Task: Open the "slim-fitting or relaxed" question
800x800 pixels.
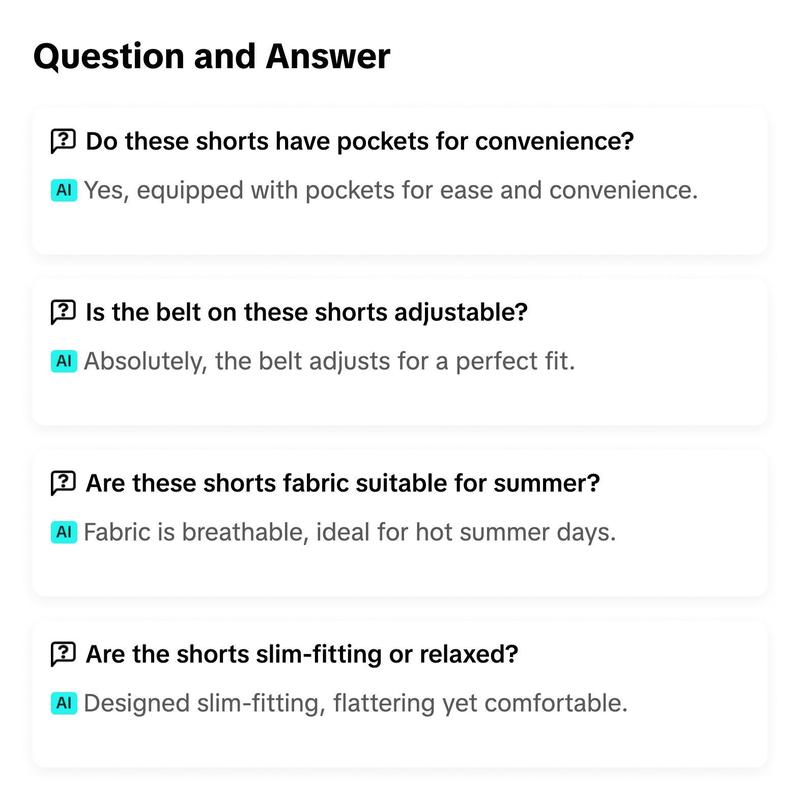Action: [x=302, y=654]
